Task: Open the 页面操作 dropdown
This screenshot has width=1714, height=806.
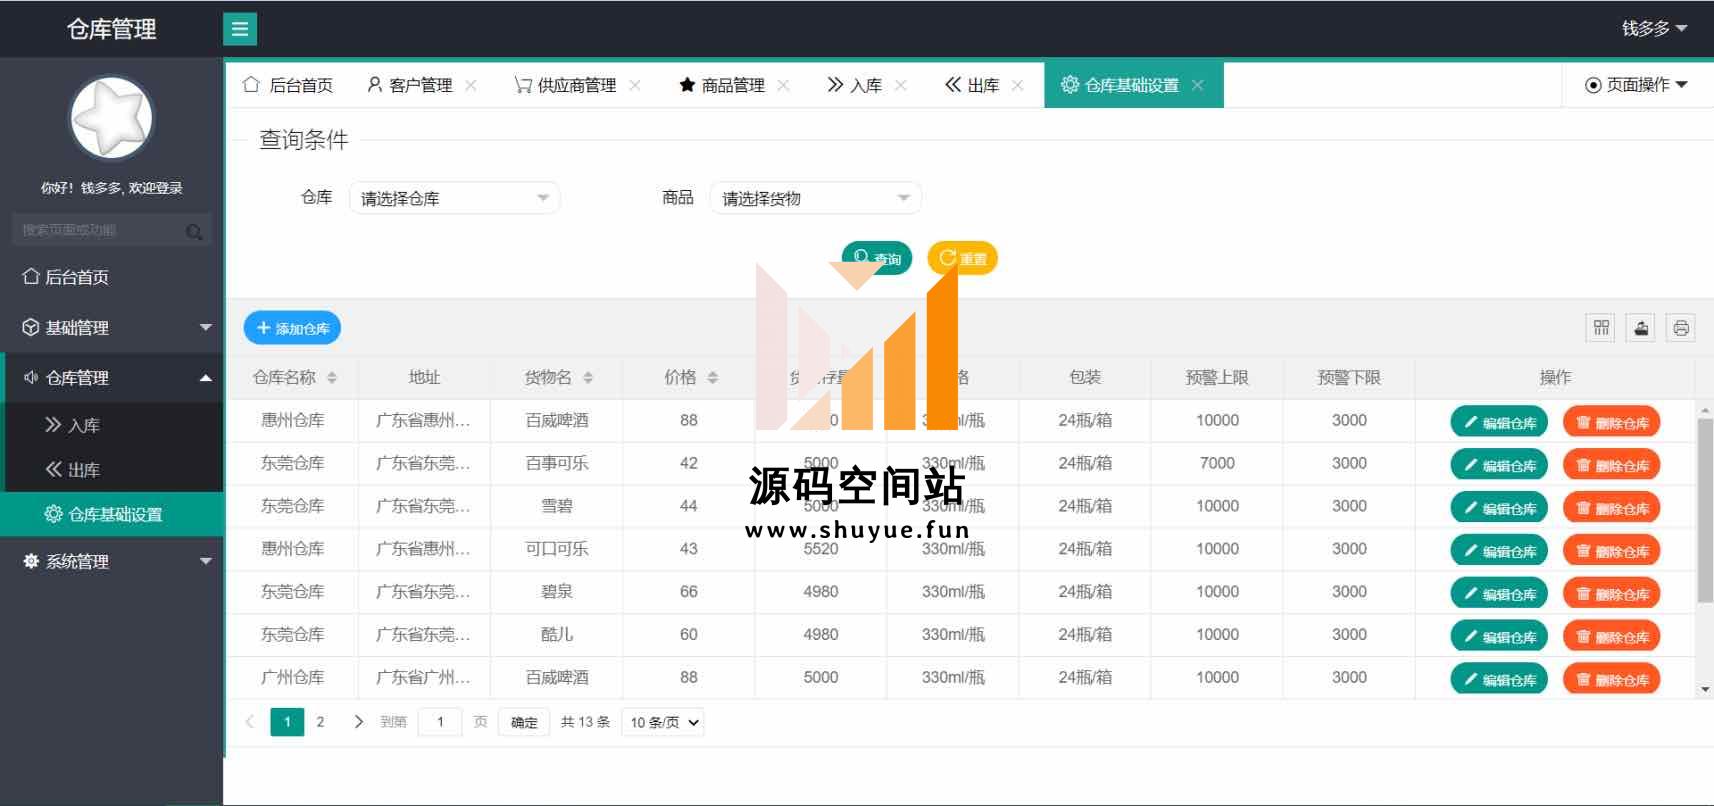Action: tap(1637, 85)
